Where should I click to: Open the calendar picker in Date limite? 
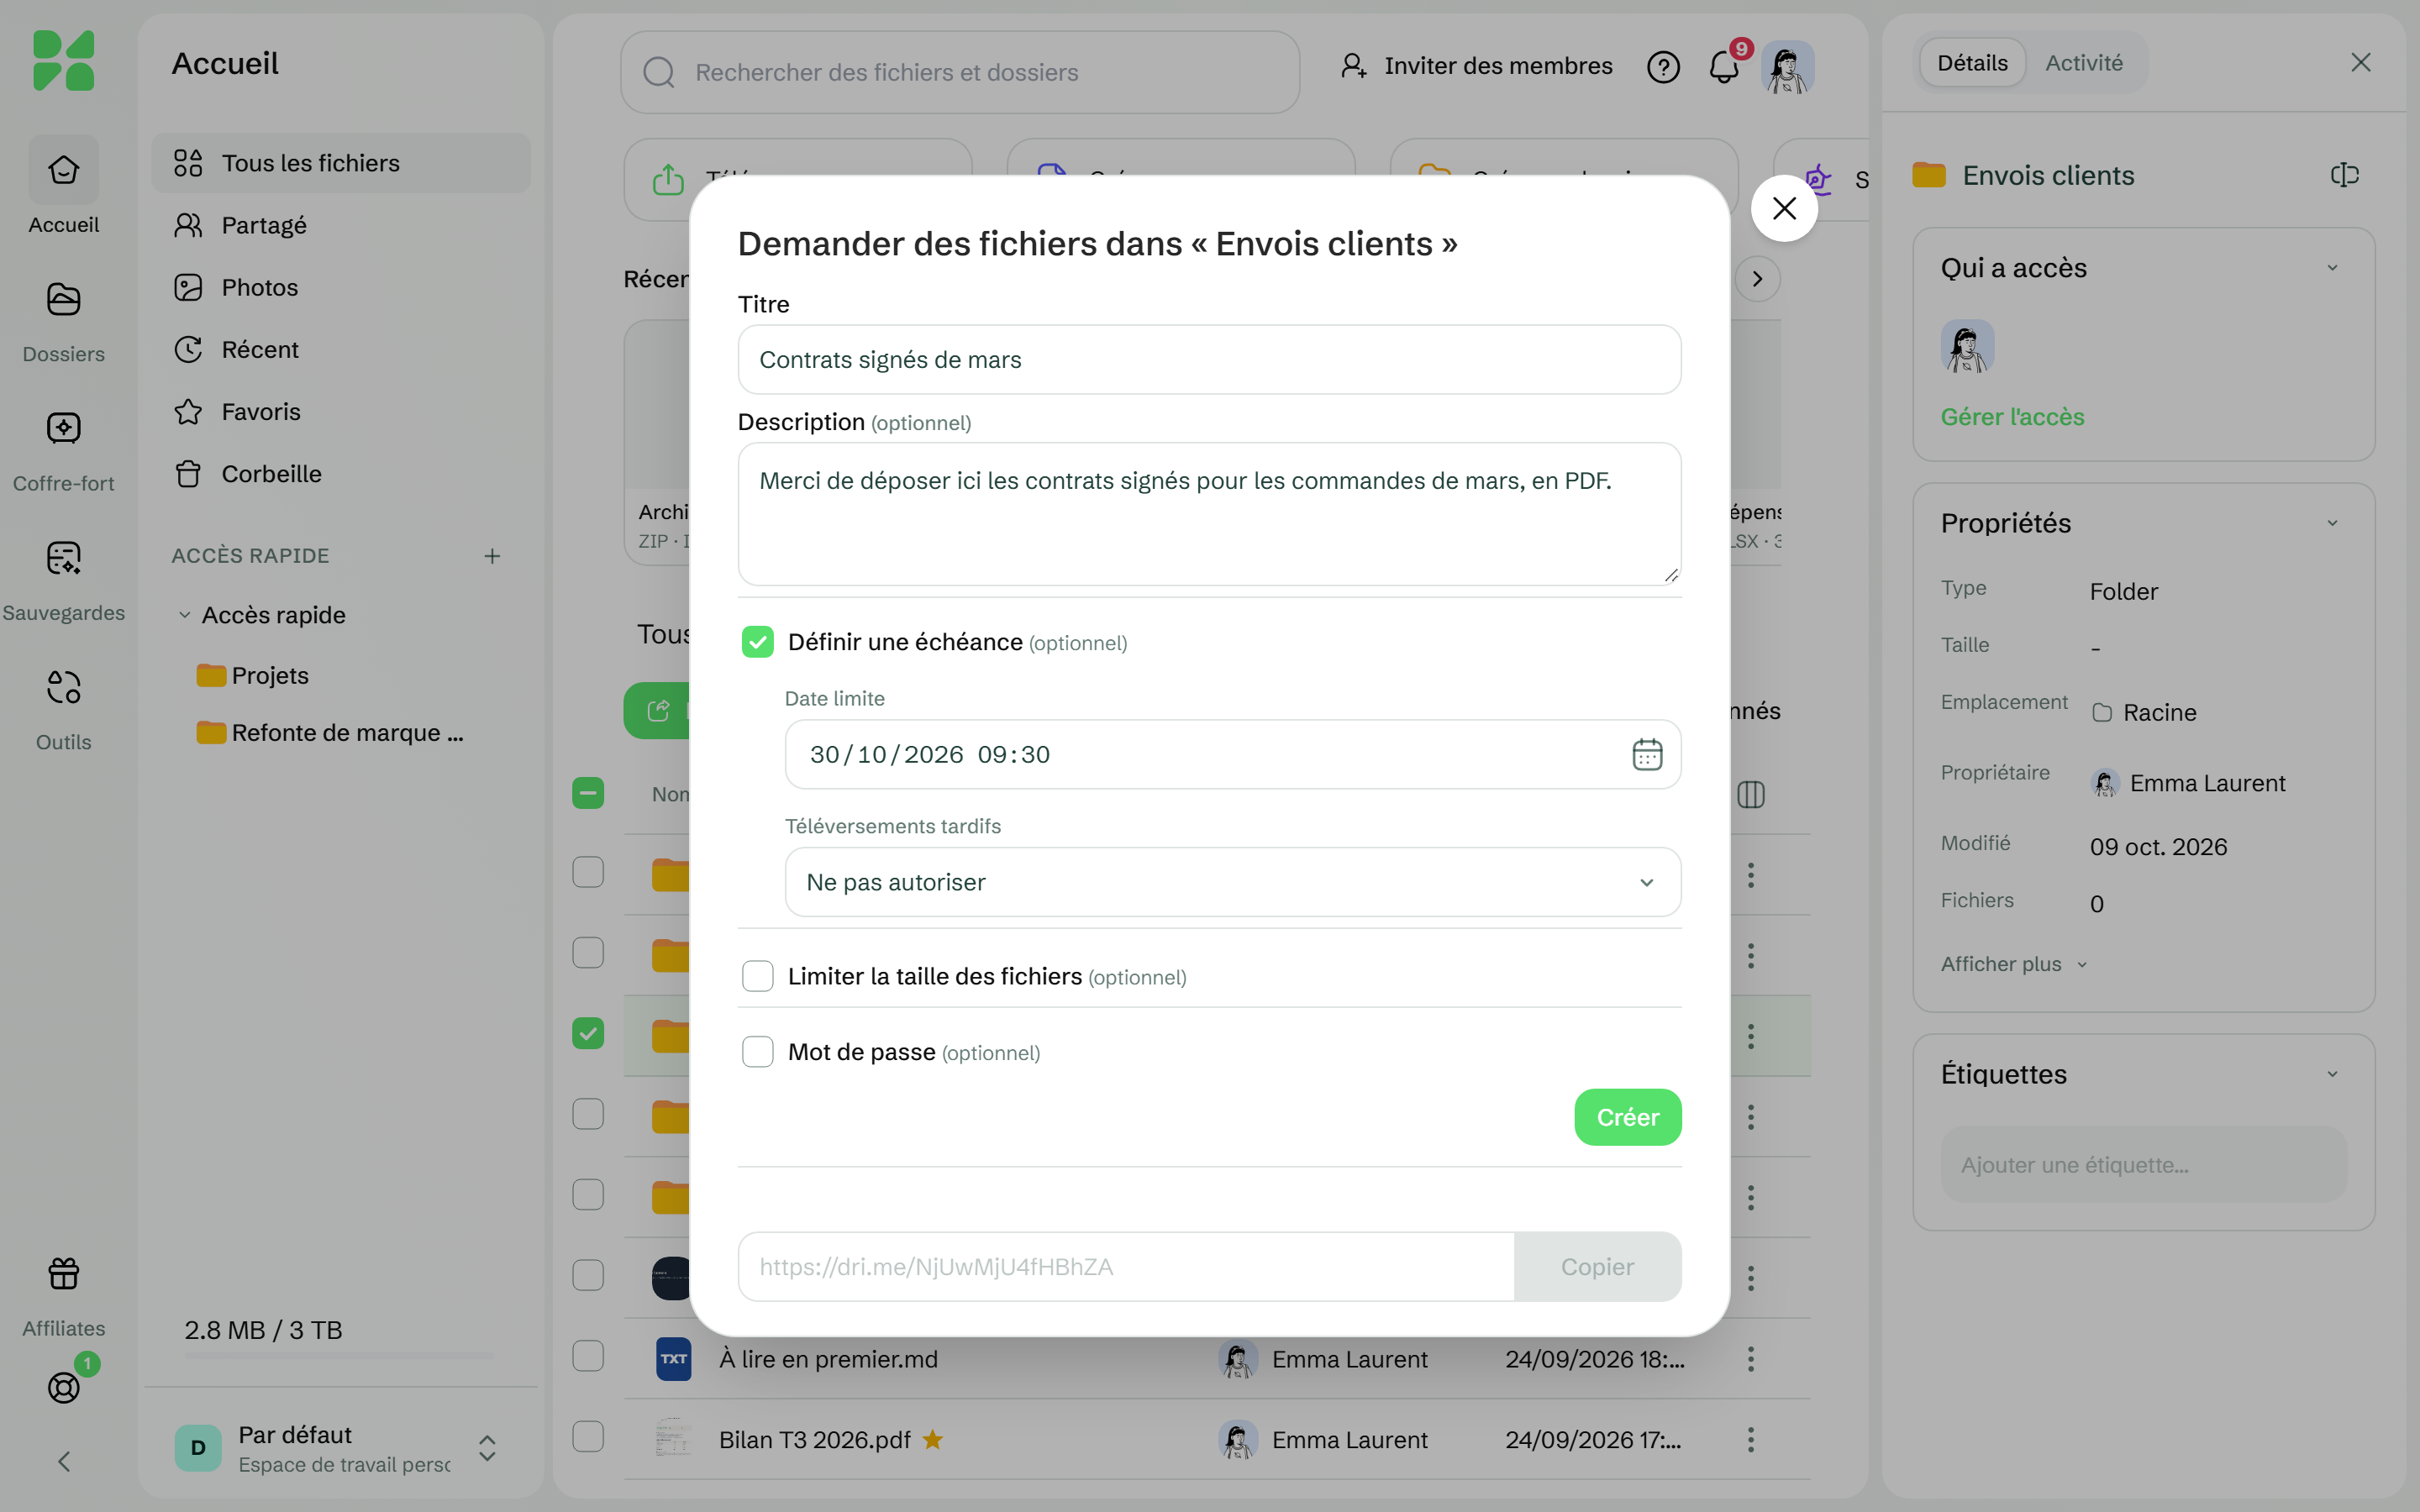[1647, 754]
